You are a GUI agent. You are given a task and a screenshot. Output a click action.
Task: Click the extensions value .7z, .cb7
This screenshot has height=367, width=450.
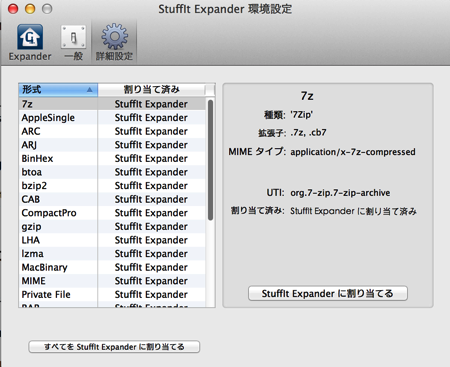[308, 133]
